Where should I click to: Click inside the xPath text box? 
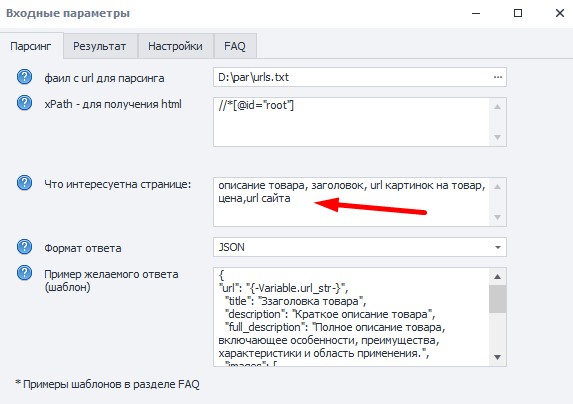point(352,122)
